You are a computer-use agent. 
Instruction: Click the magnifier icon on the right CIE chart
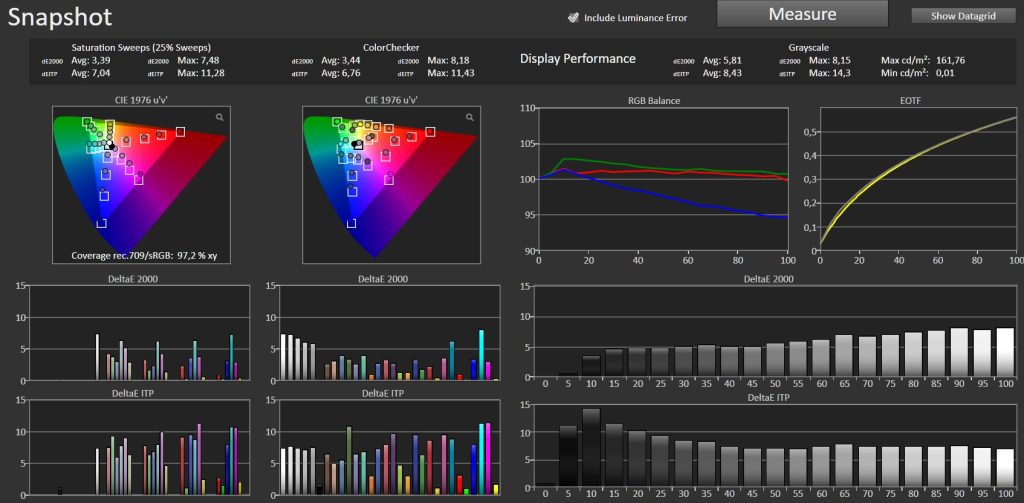tap(469, 117)
